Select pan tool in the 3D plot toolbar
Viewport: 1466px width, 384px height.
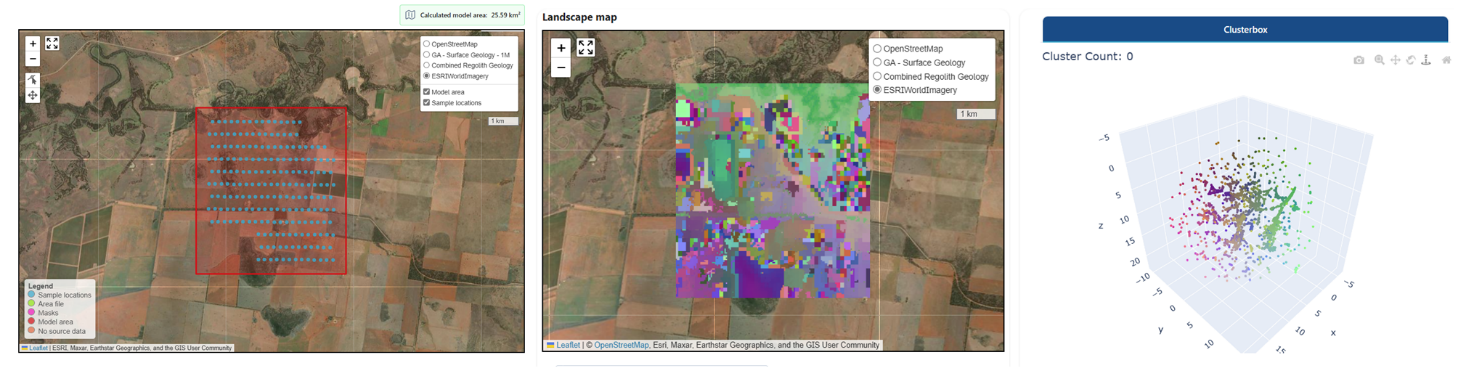(1395, 60)
